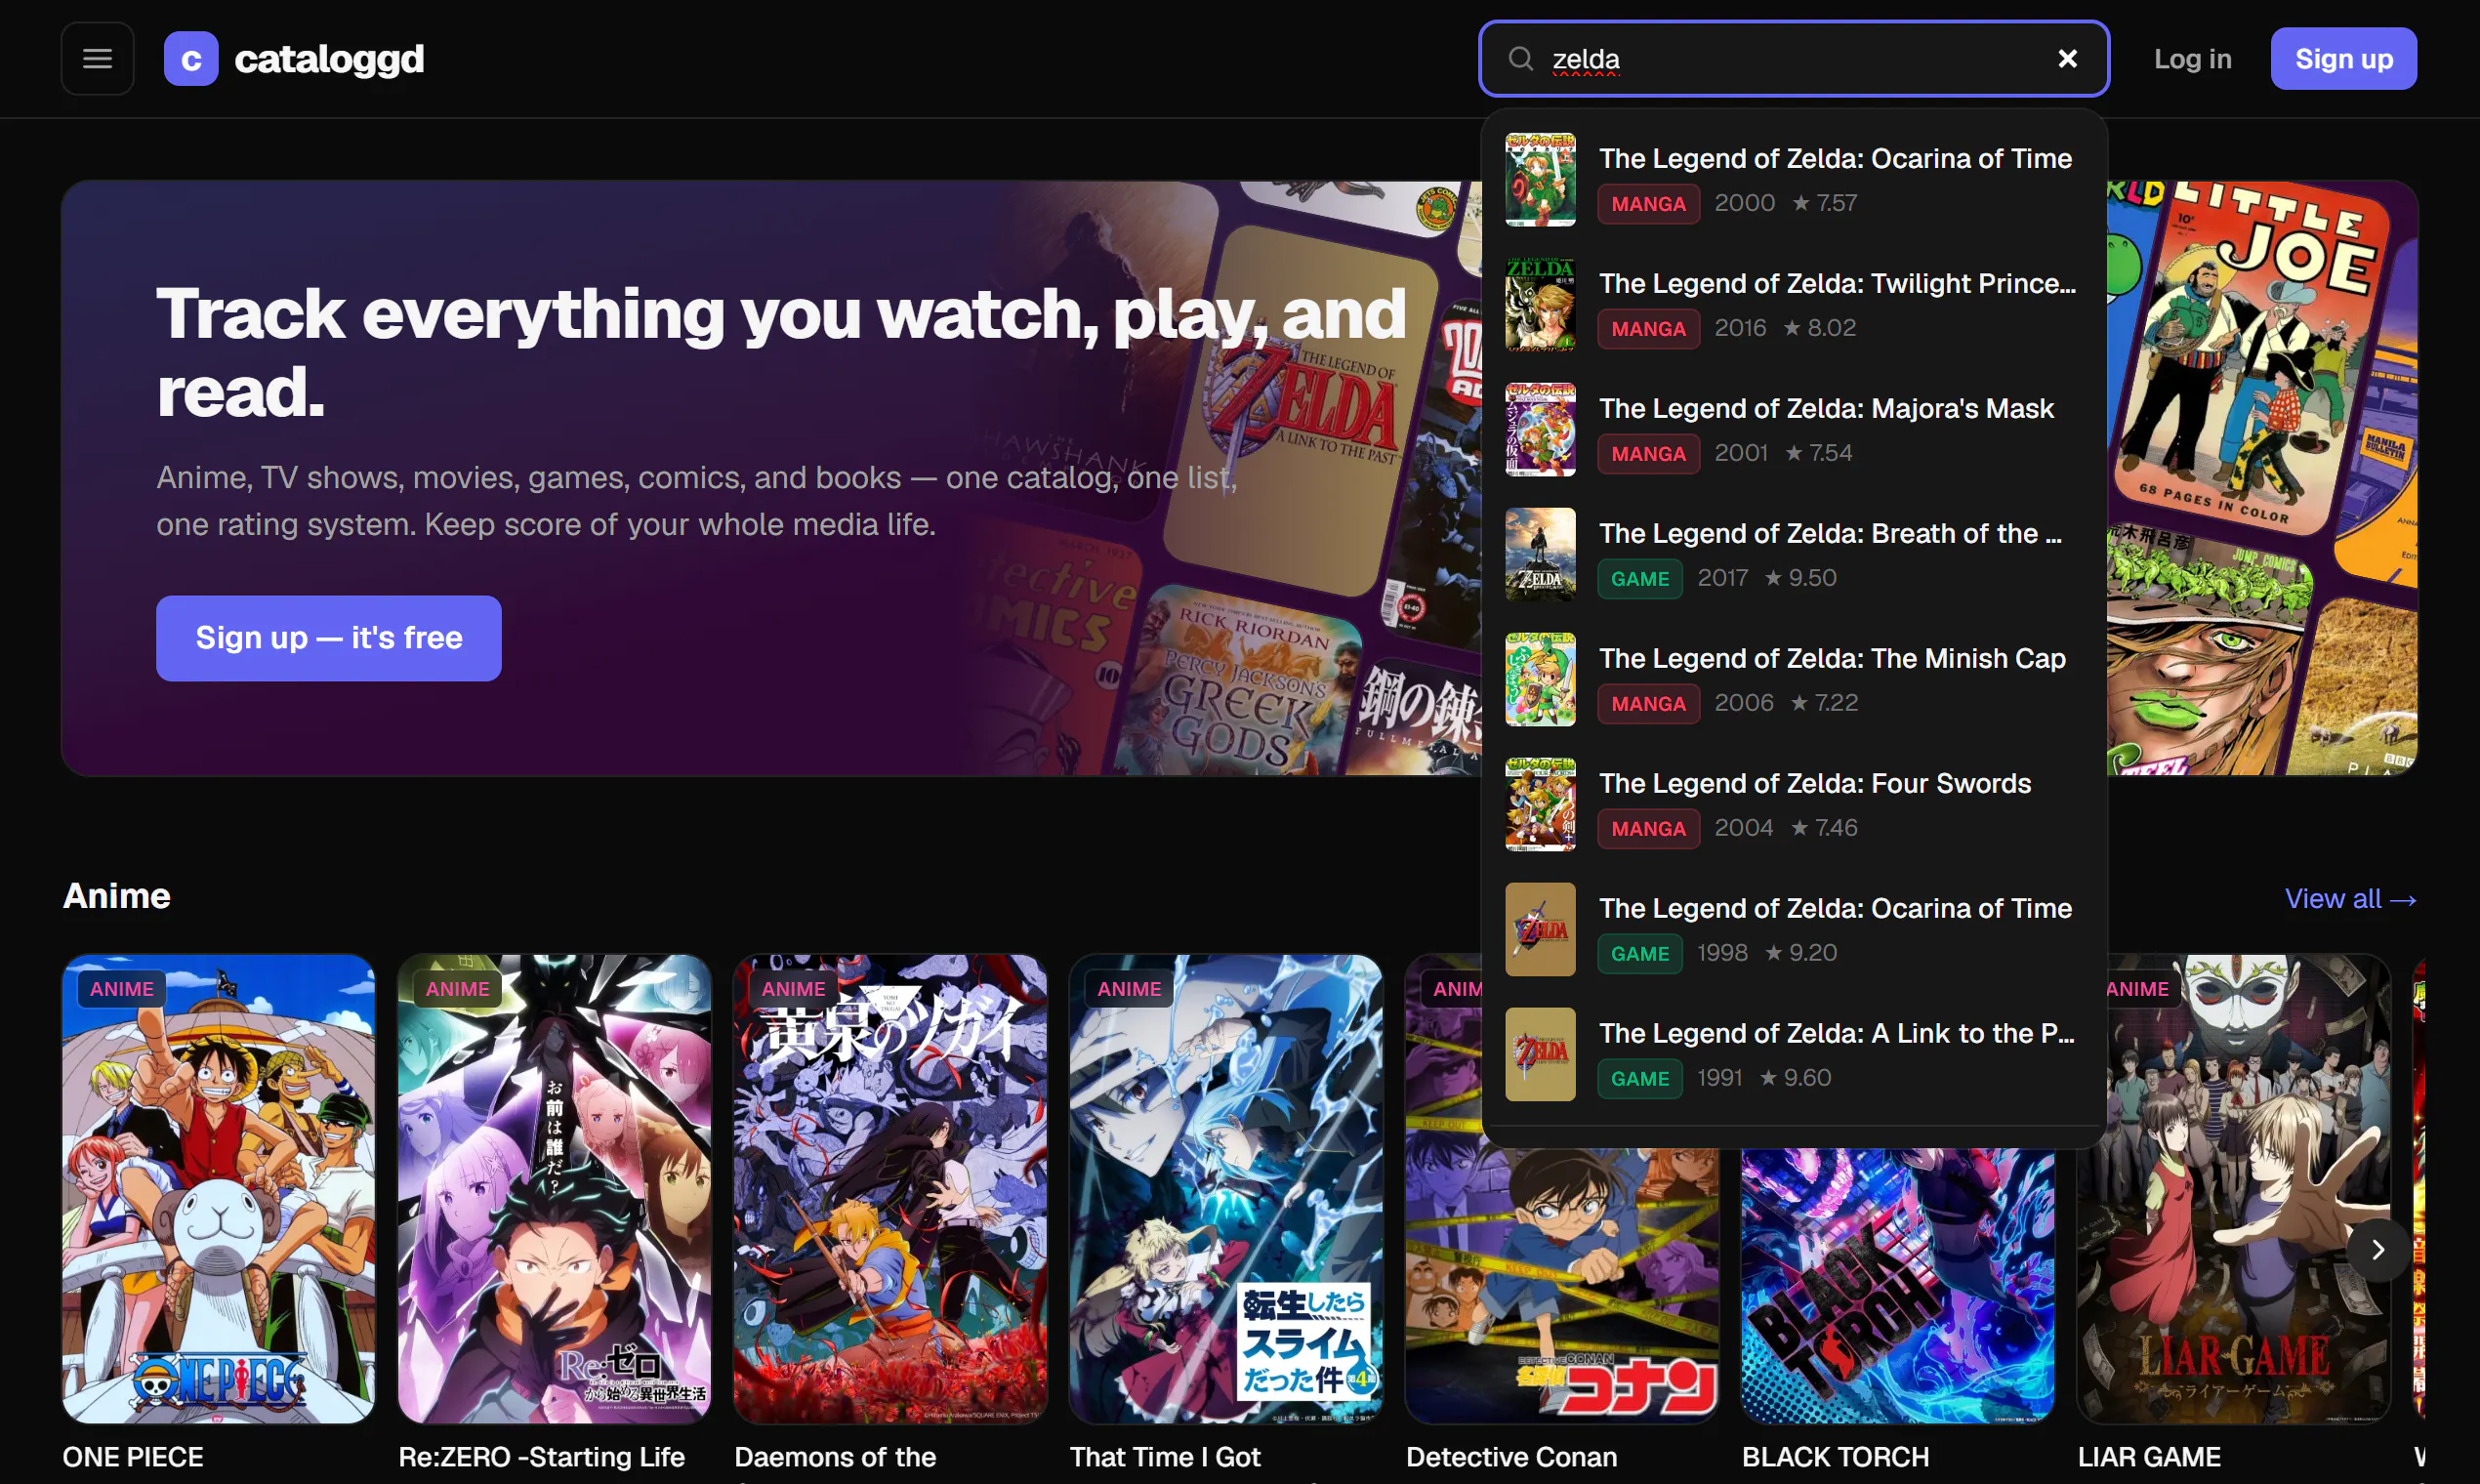Click Majora's Mask cover thumbnail
Image resolution: width=2480 pixels, height=1484 pixels.
click(1540, 430)
